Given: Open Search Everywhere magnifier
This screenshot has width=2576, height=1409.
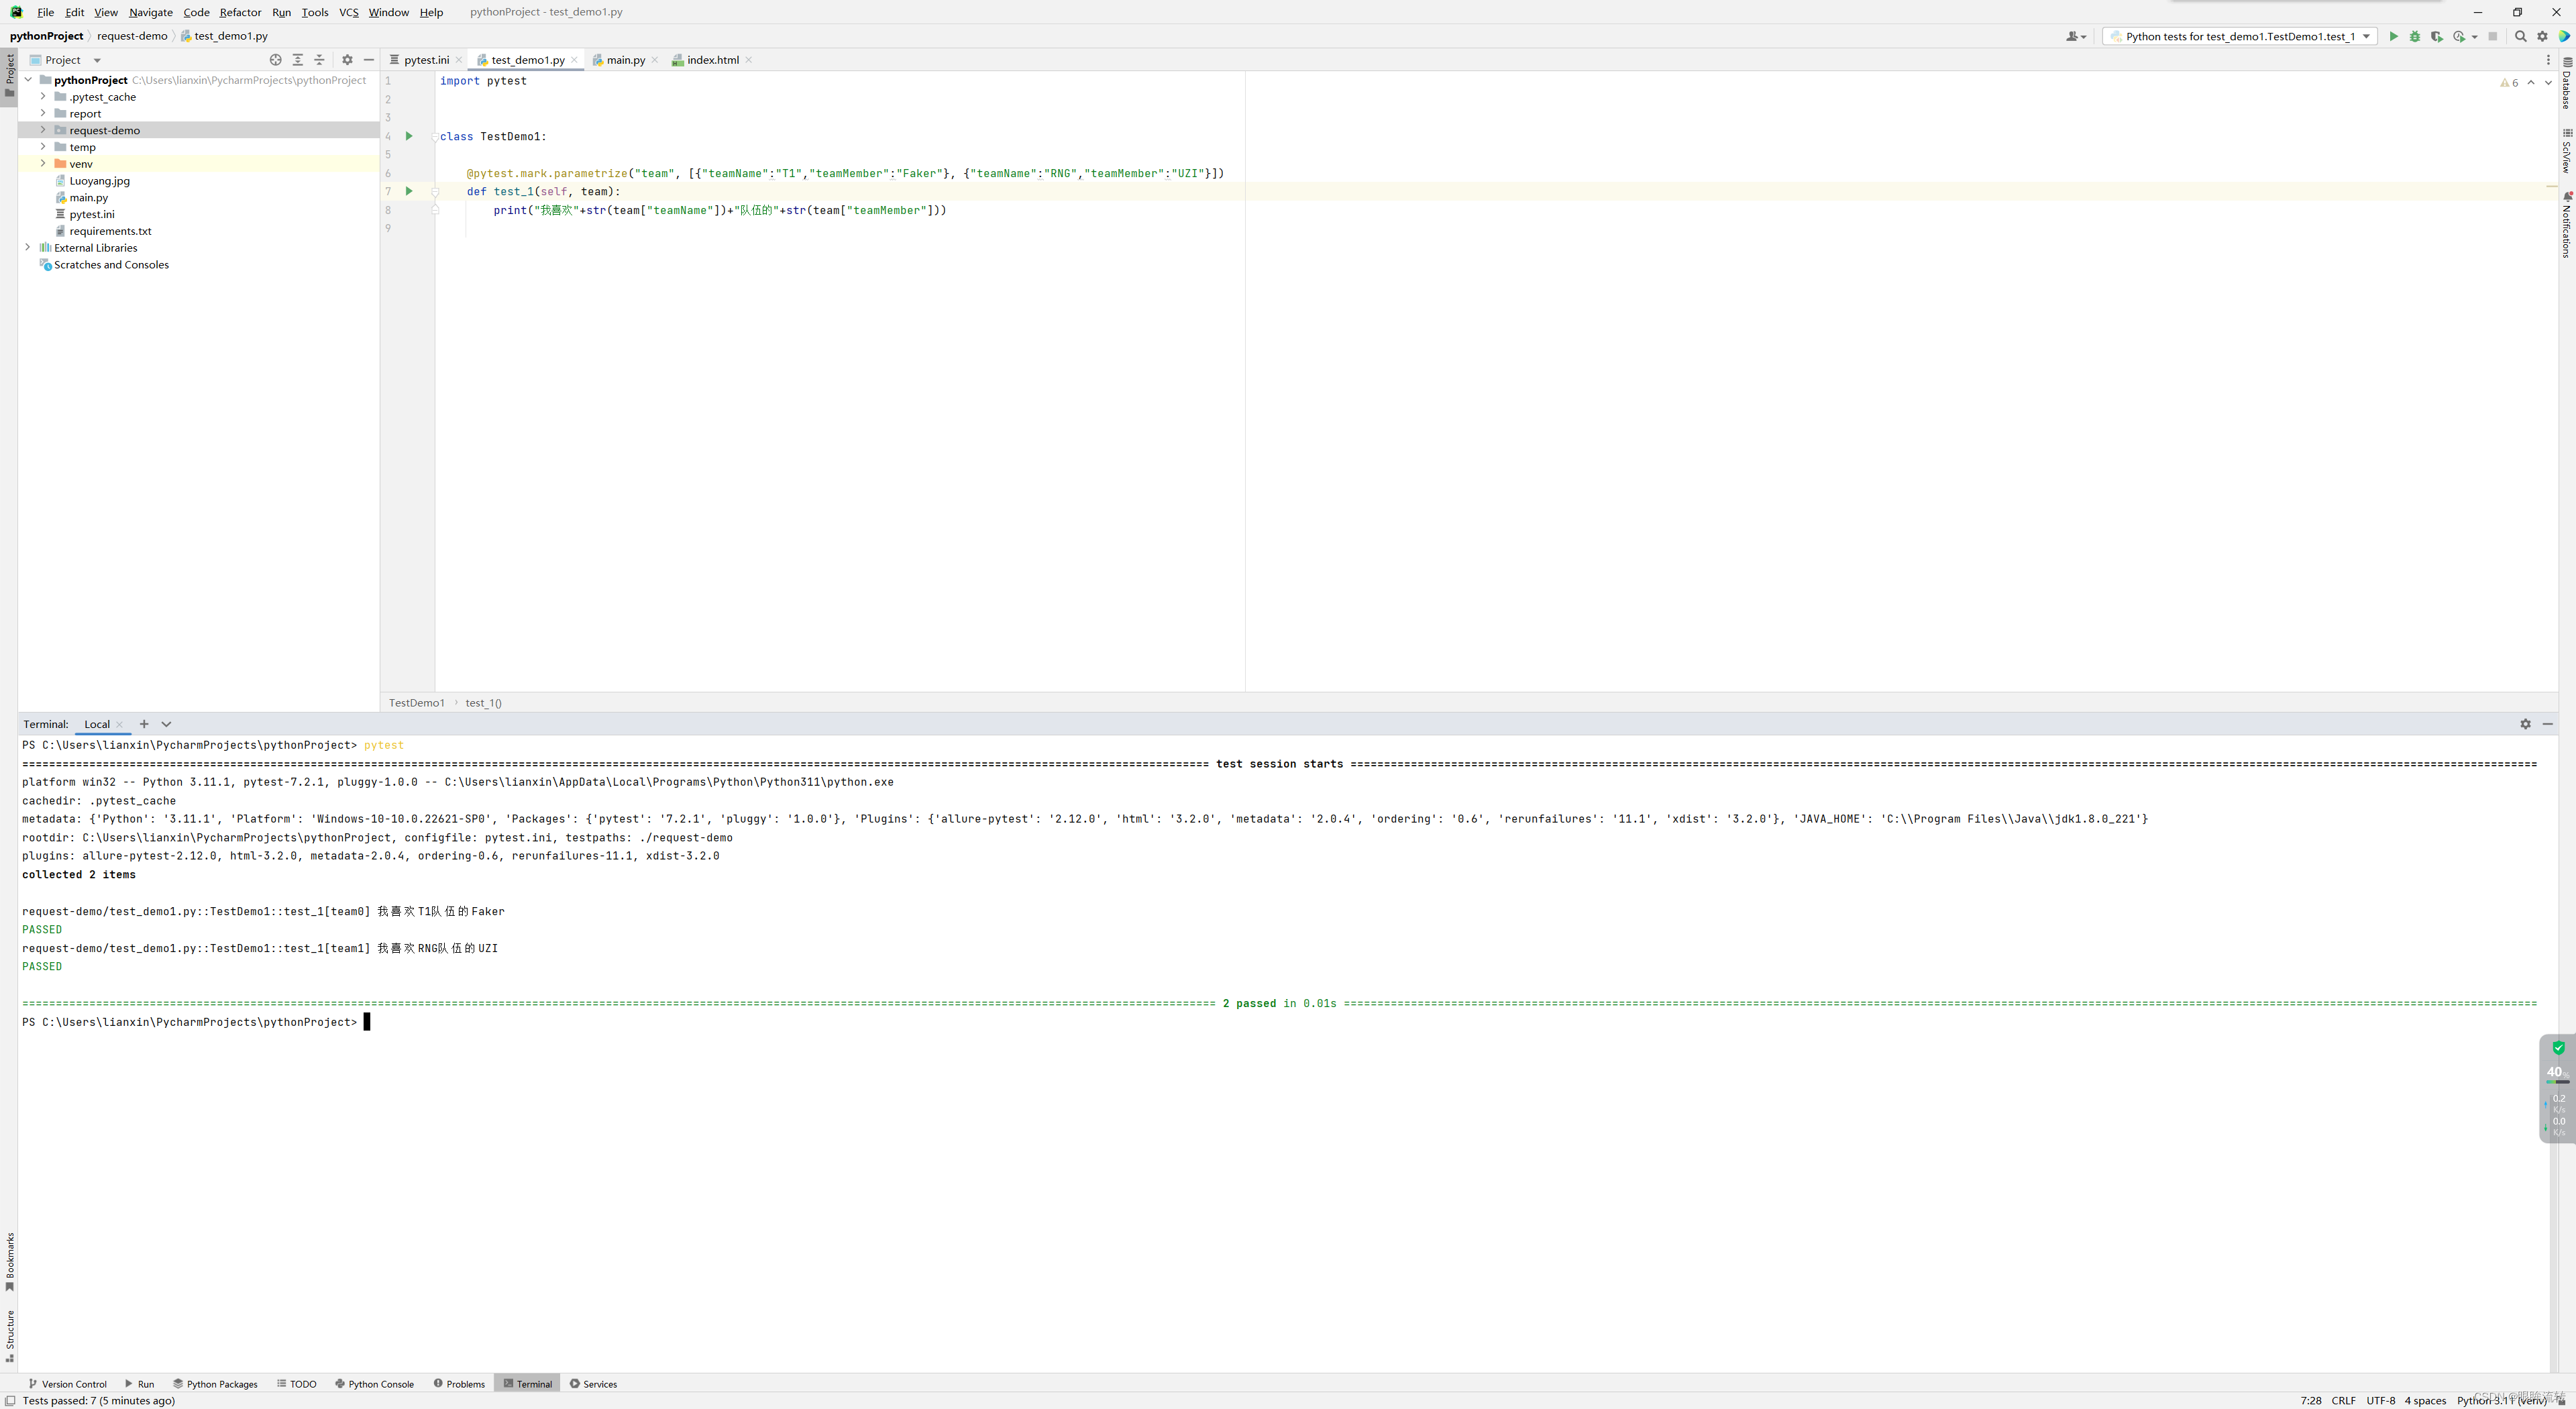Looking at the screenshot, I should coord(2520,36).
